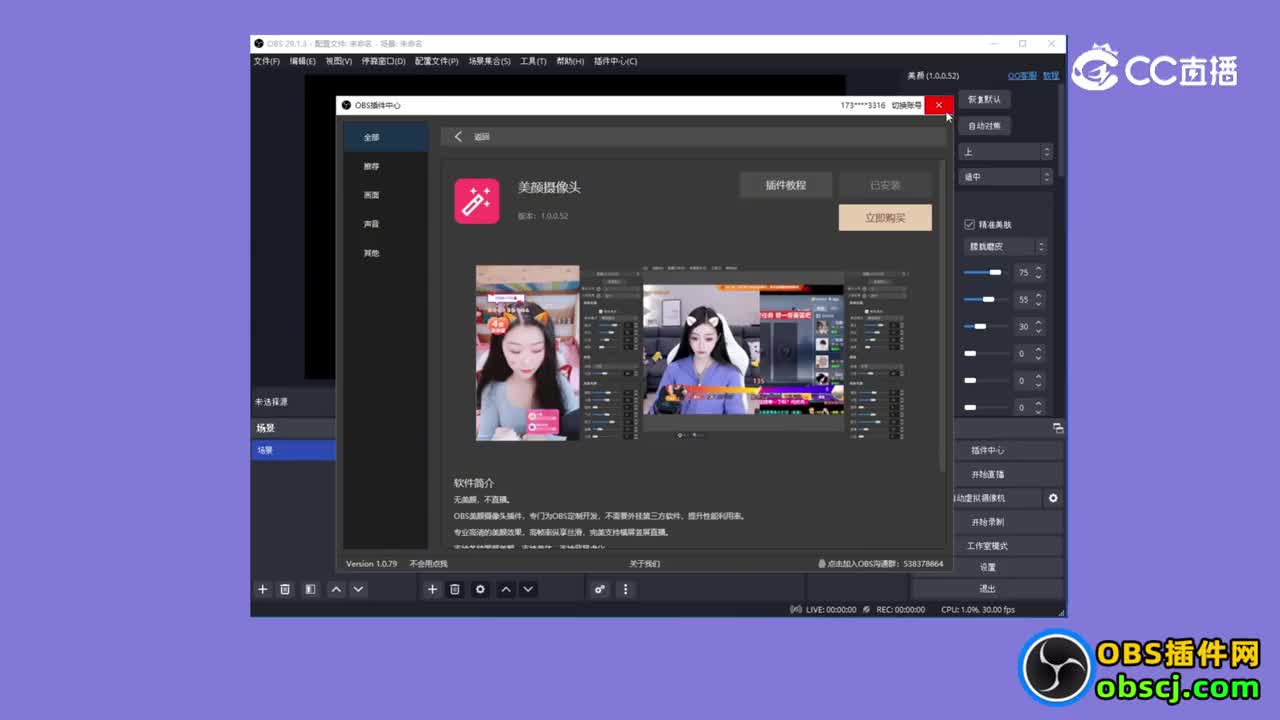Delete selected scene with trash icon
This screenshot has width=1280, height=720.
(285, 590)
